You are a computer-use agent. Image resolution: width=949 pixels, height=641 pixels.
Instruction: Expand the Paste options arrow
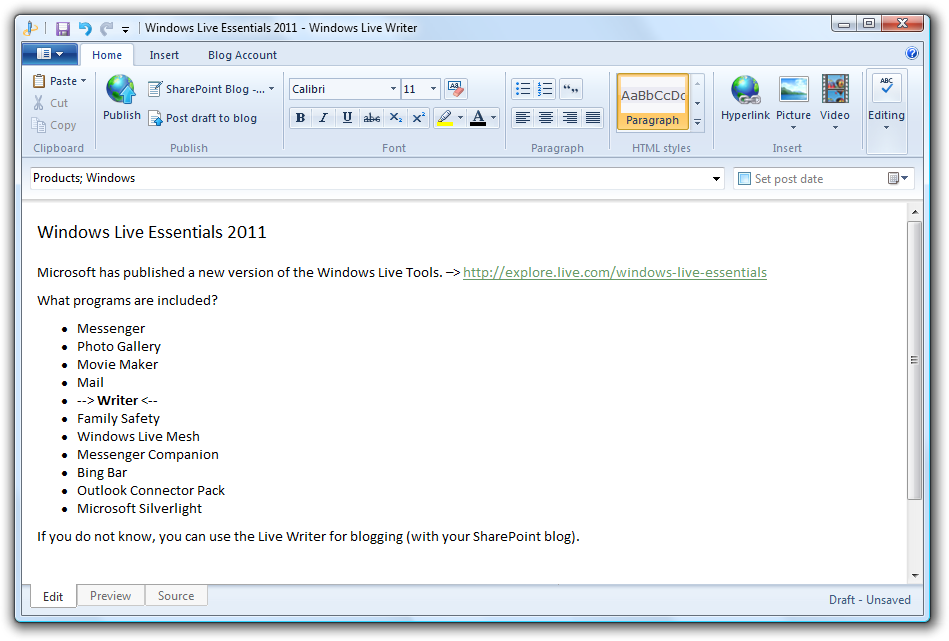(x=84, y=81)
